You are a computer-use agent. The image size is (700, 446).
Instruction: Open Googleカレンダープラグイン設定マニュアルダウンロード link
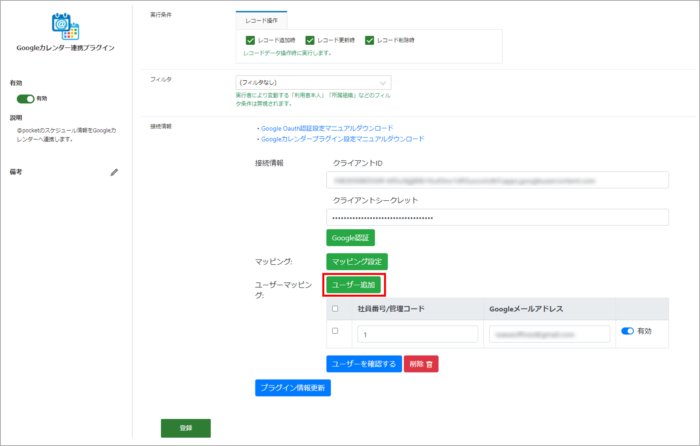(x=343, y=139)
